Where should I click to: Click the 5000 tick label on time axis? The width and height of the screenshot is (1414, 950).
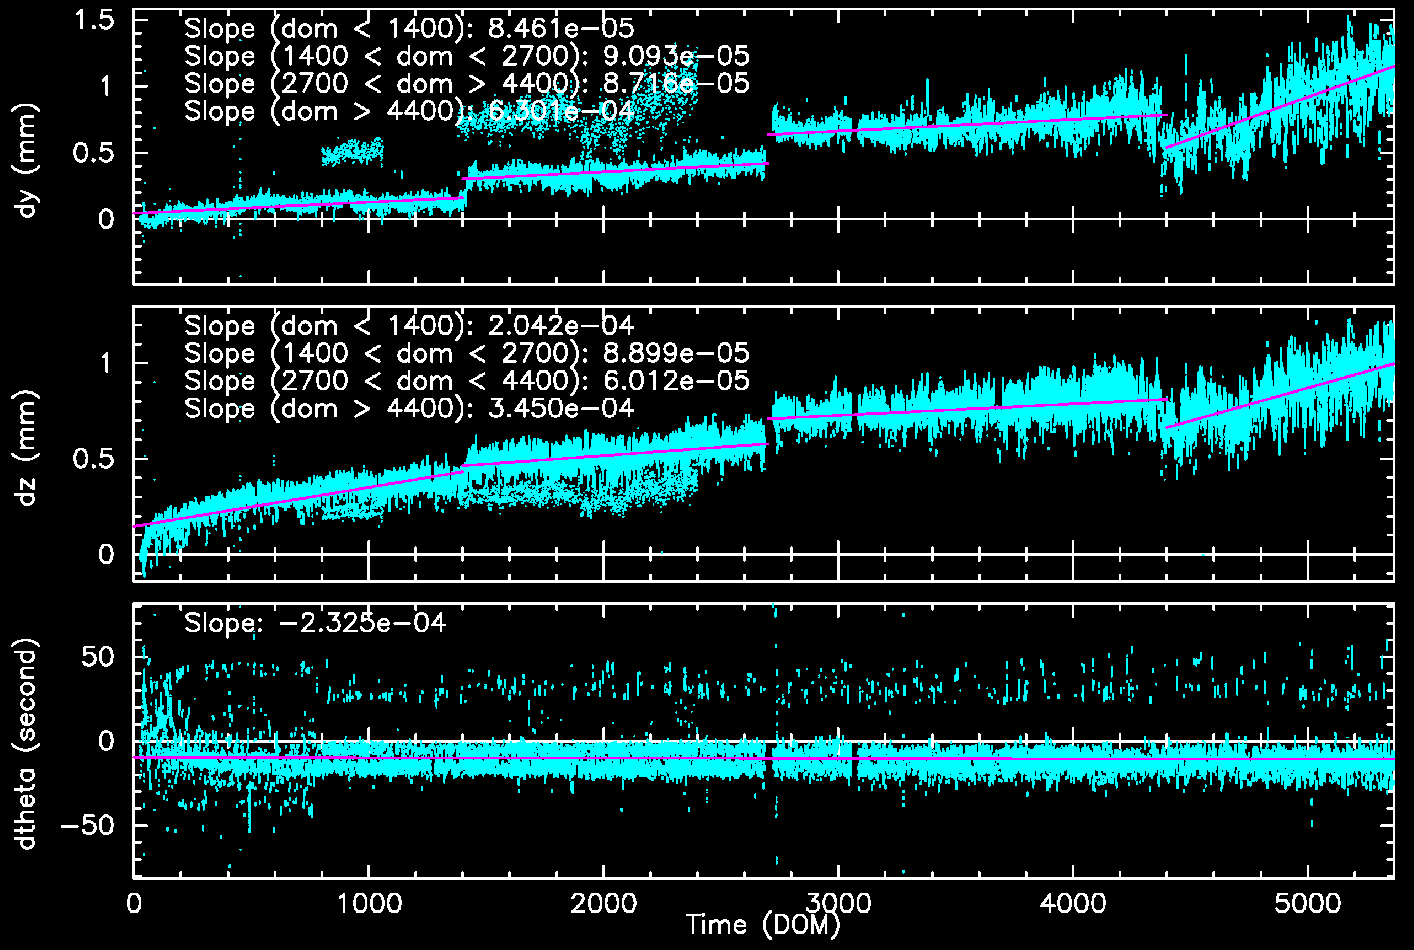1307,904
